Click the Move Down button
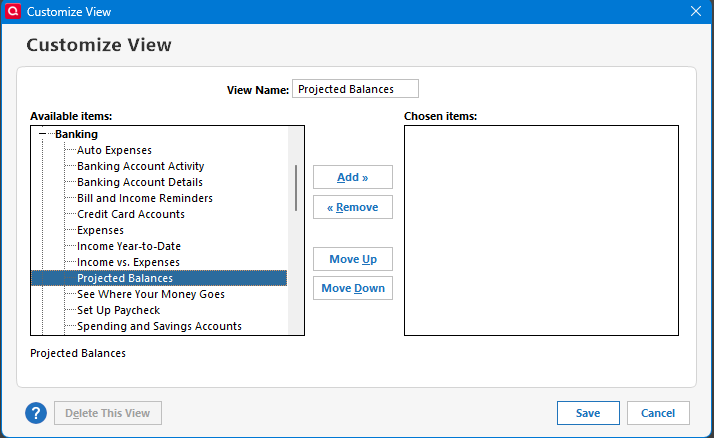The height and width of the screenshot is (438, 714). click(x=352, y=288)
